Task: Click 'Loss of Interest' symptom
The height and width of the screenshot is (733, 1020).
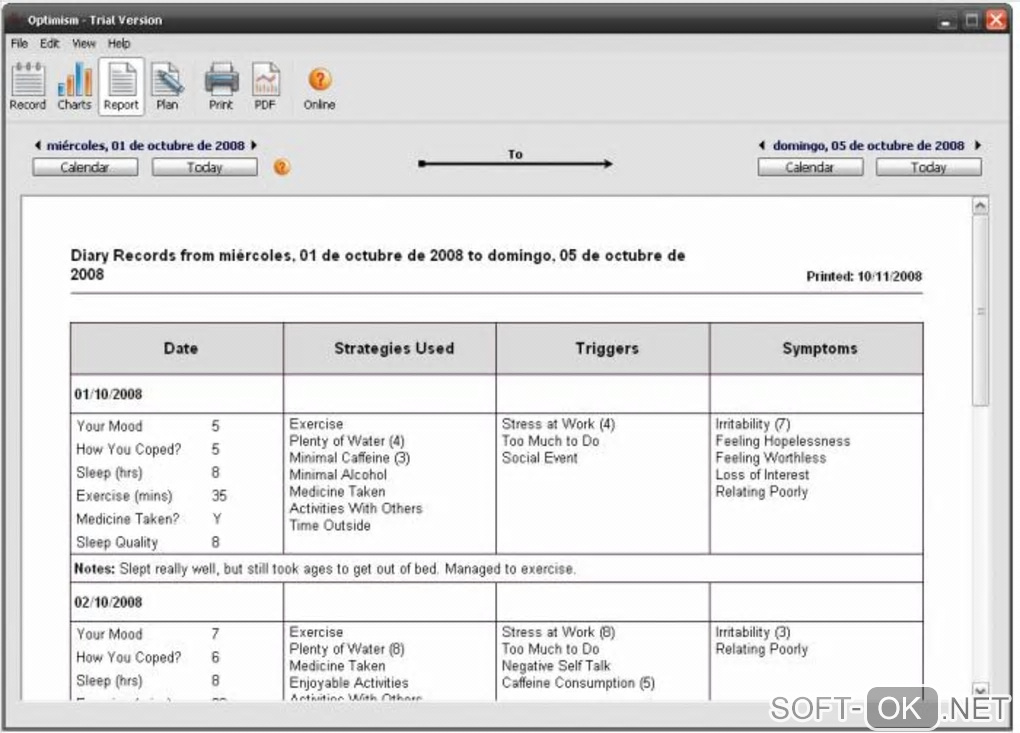Action: tap(762, 475)
